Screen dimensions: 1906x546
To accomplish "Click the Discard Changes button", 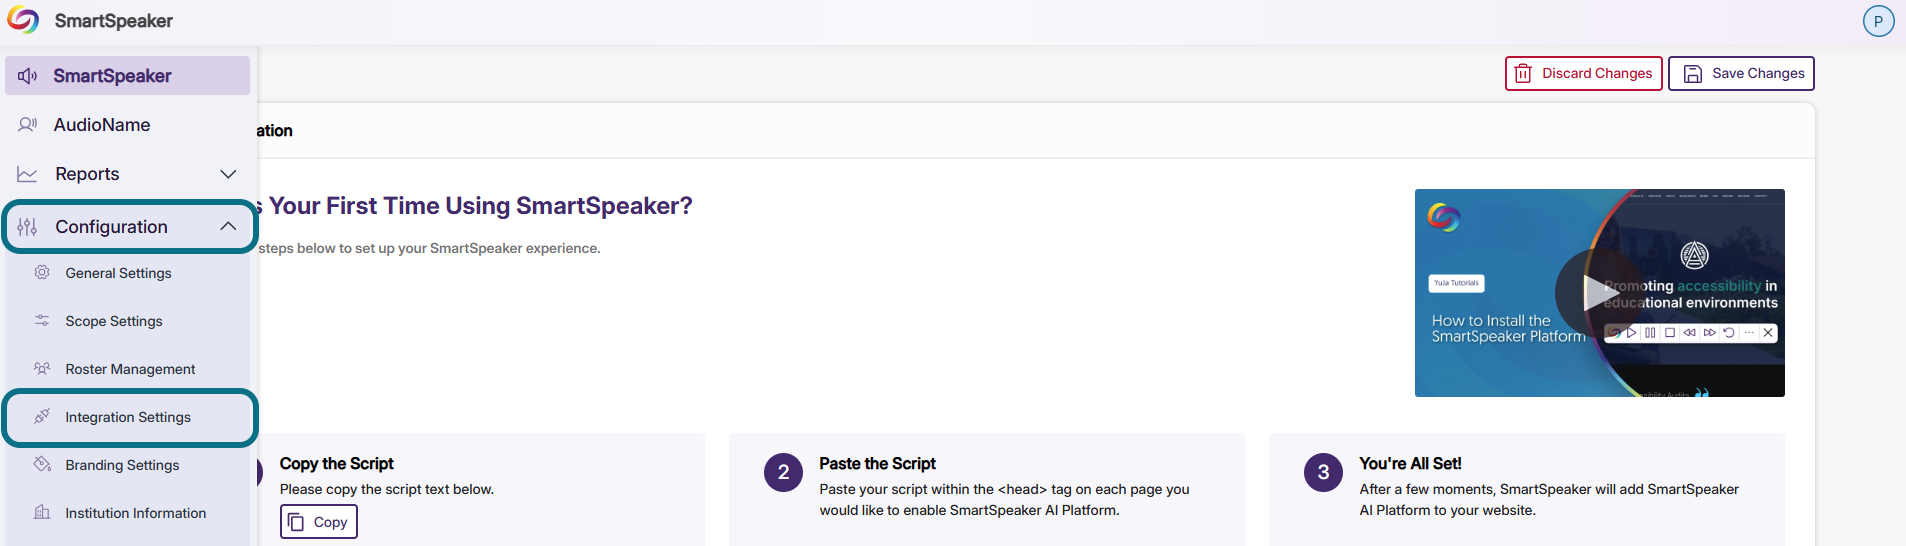I will coord(1583,73).
